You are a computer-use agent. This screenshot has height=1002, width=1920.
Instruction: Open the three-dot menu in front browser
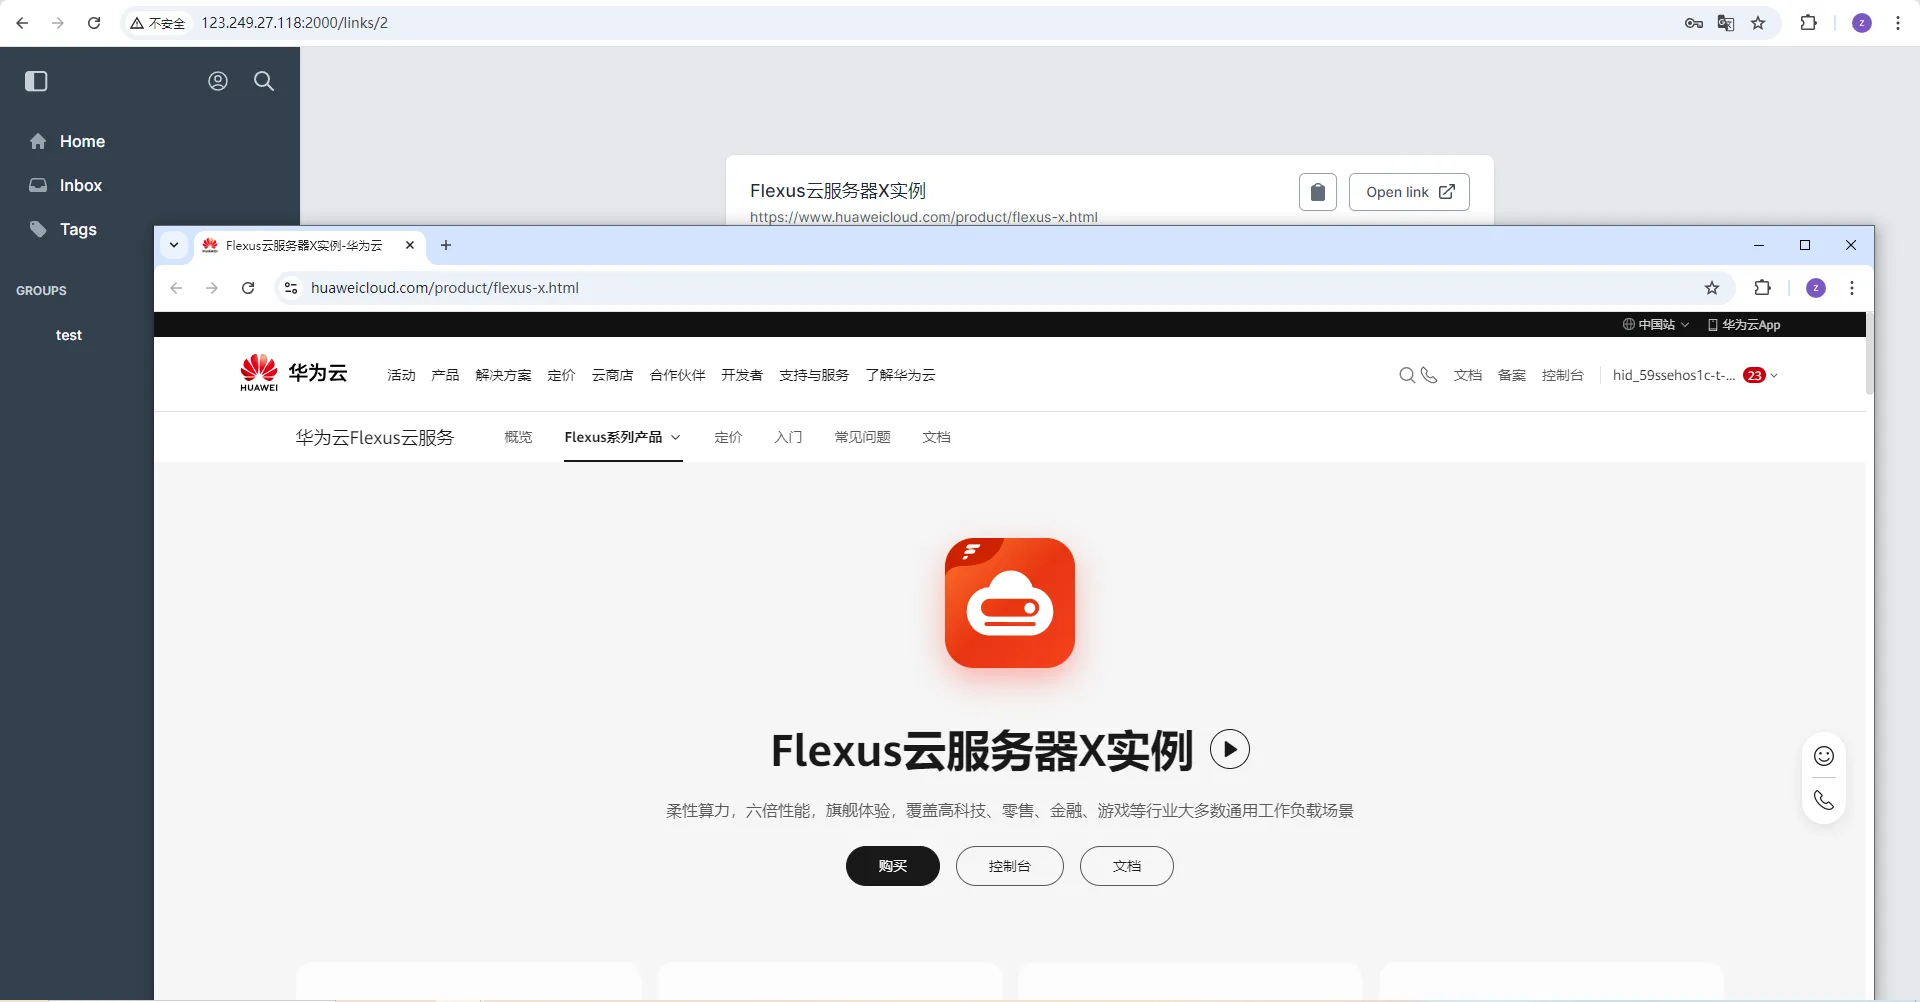tap(1852, 288)
